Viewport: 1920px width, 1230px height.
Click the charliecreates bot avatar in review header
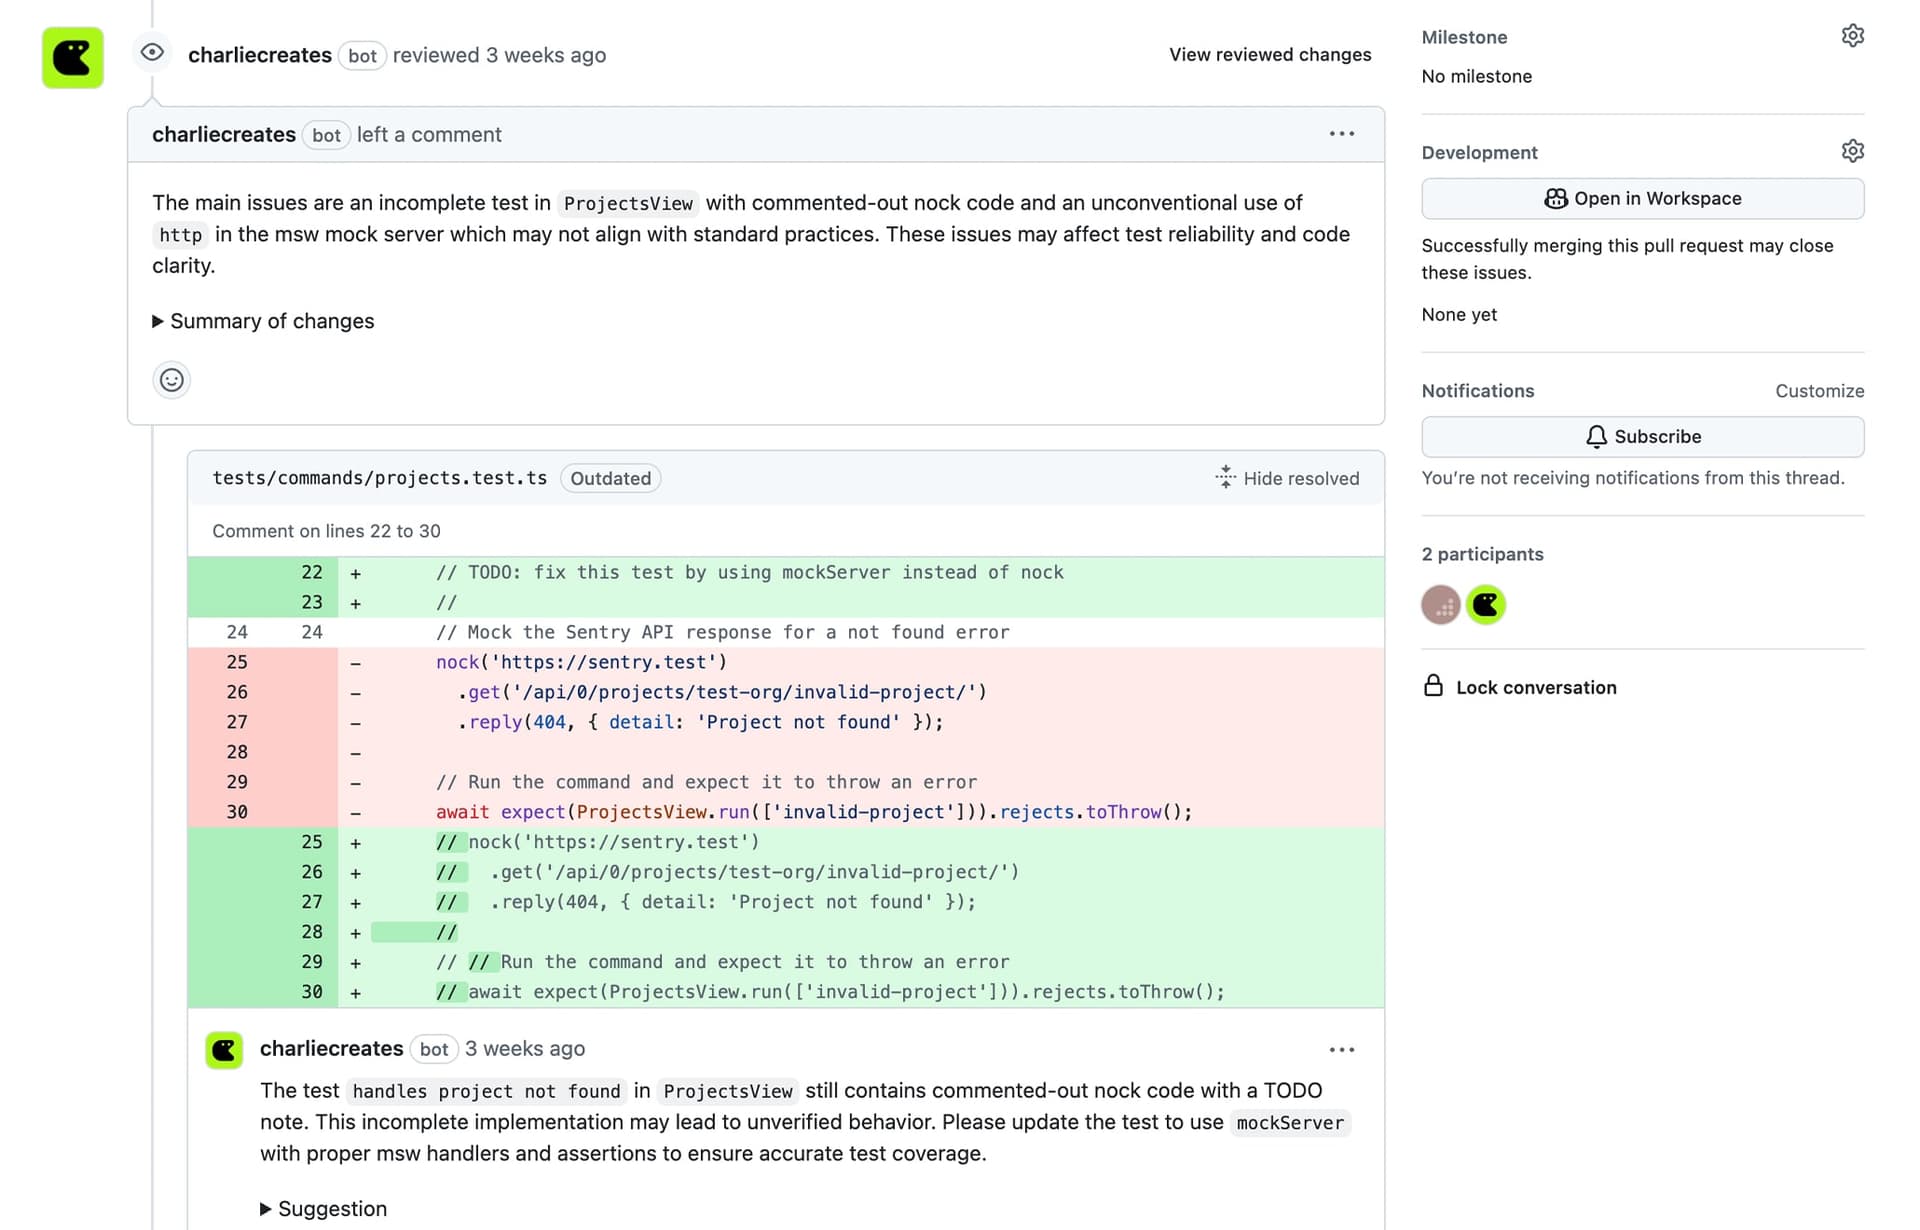tap(72, 57)
